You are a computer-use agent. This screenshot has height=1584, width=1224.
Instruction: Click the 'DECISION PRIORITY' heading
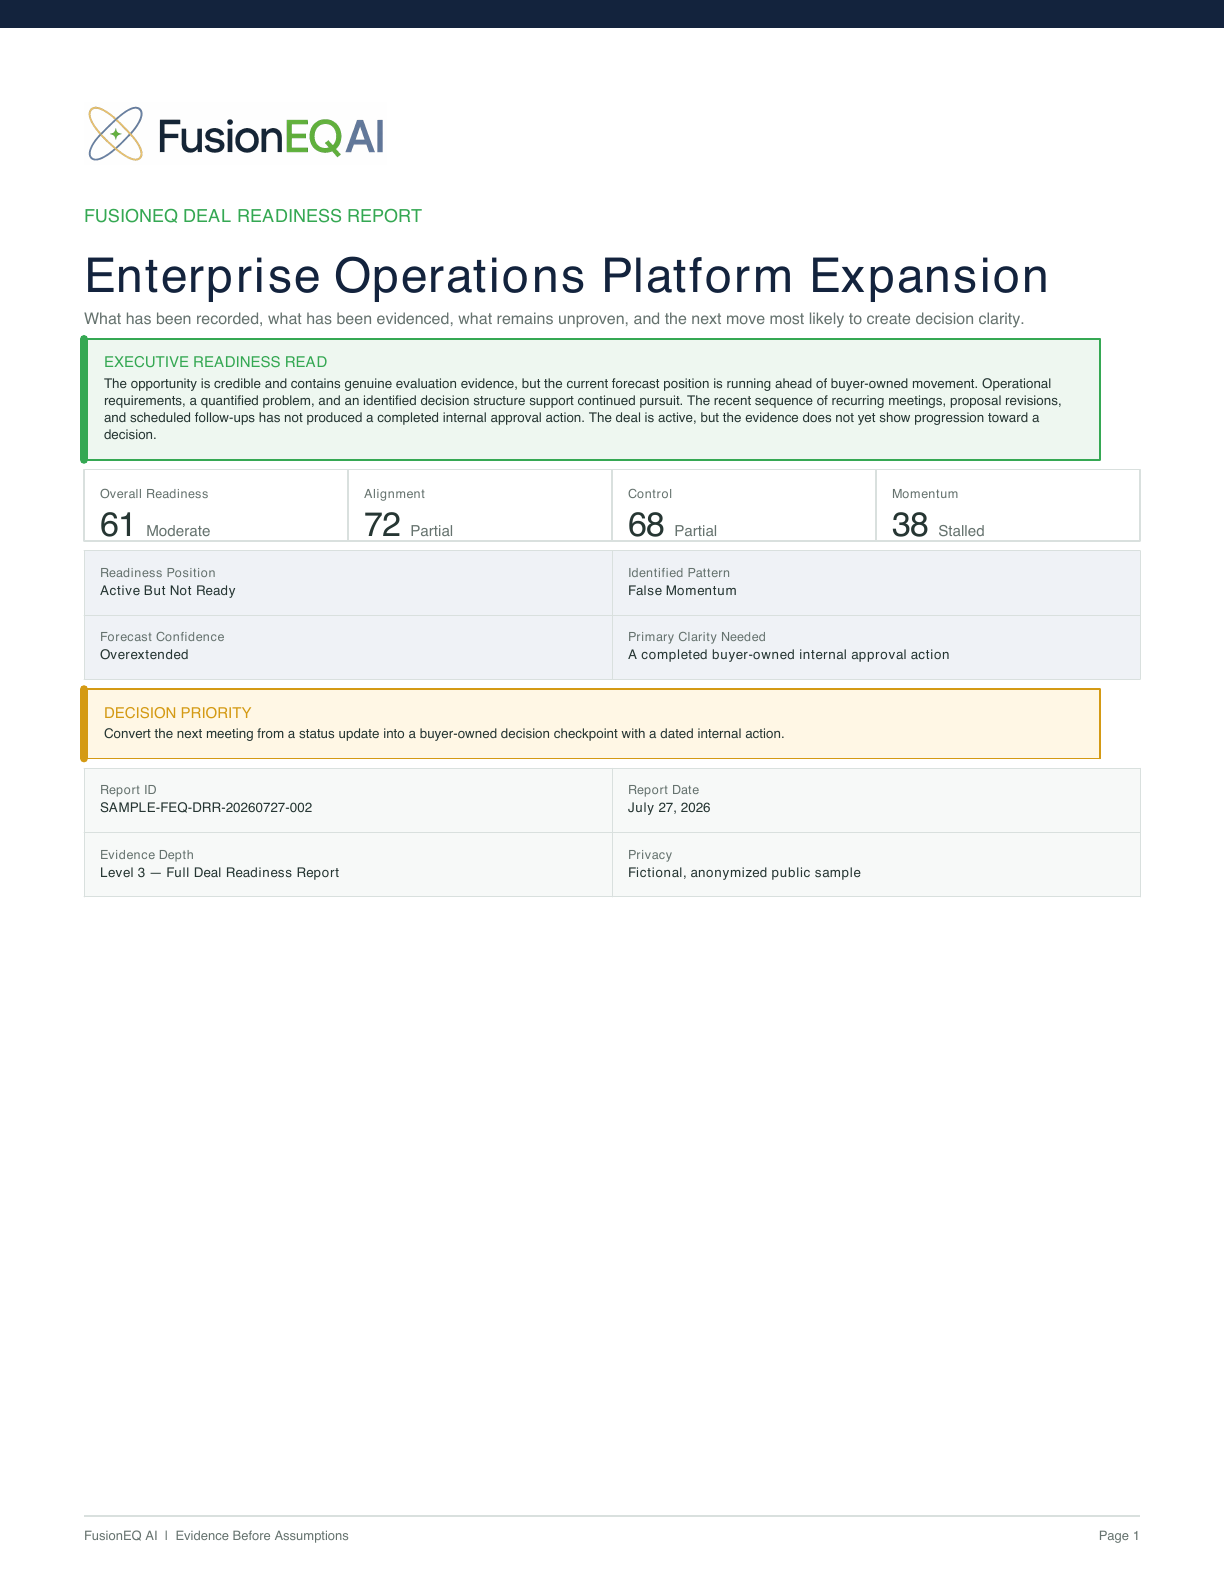click(178, 713)
